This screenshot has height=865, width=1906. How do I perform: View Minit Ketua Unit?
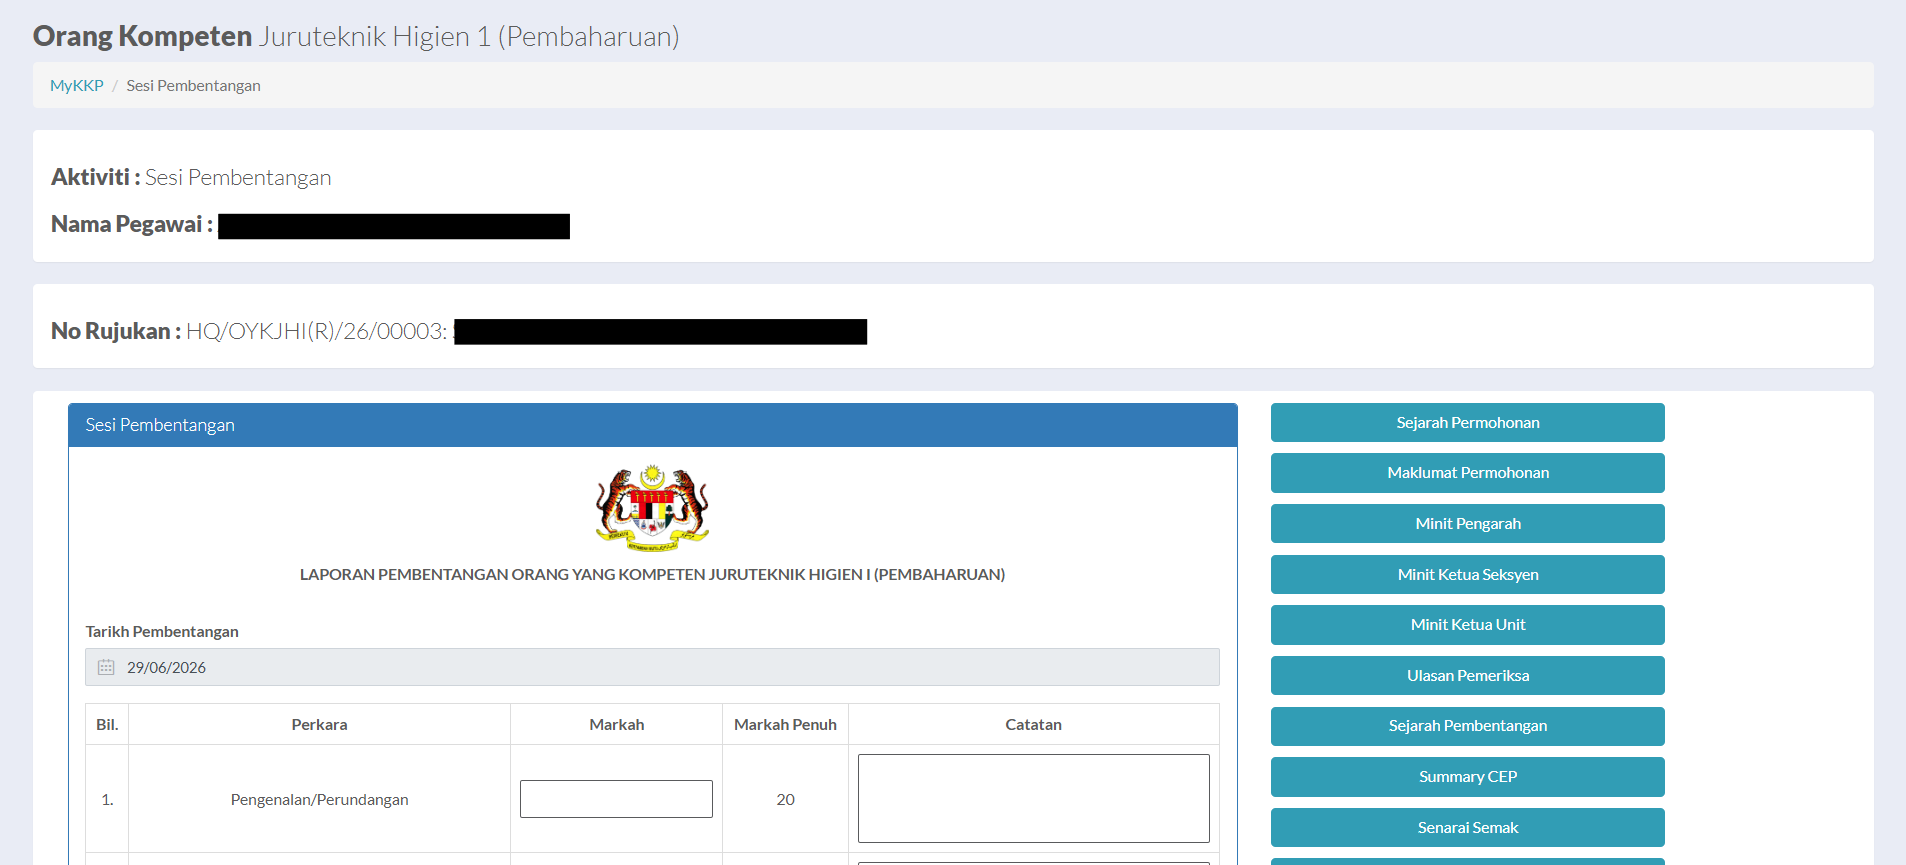1467,625
